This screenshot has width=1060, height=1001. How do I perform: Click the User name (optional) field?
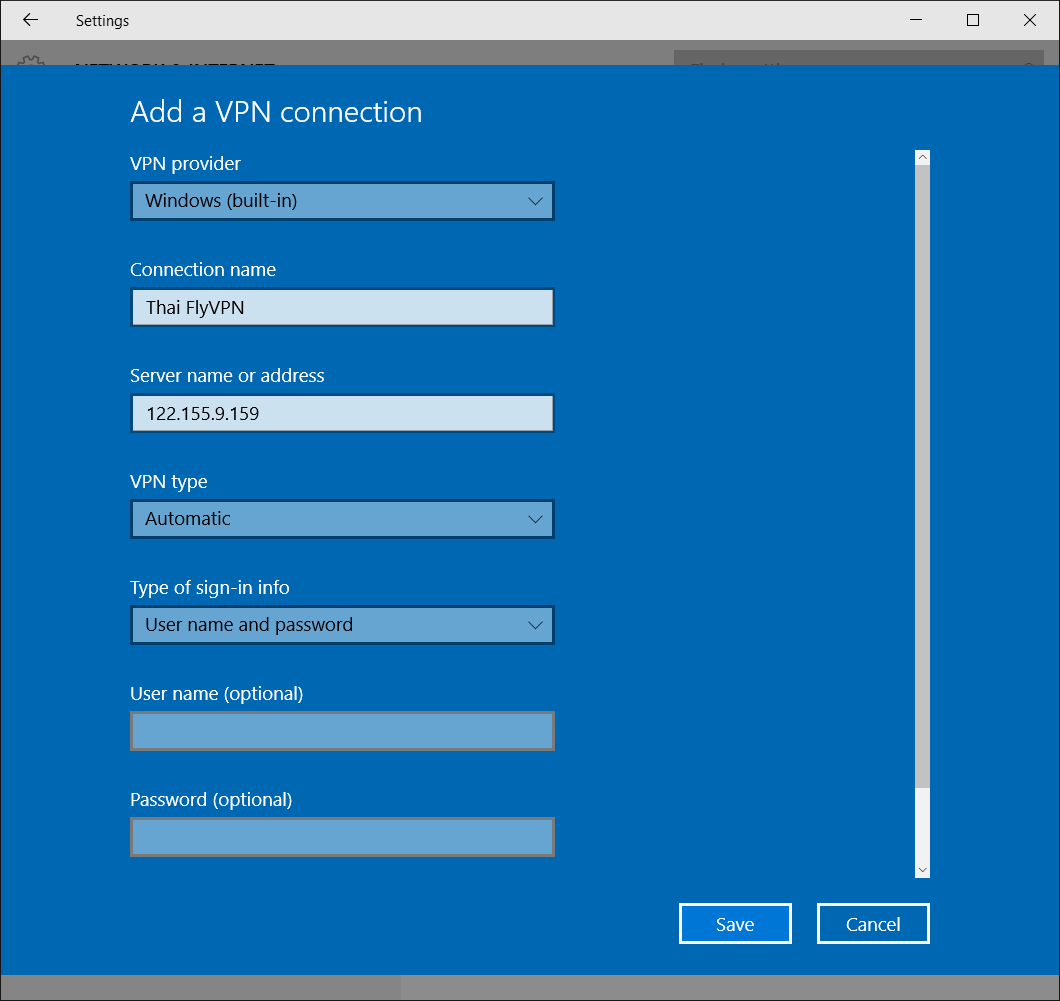(x=342, y=731)
